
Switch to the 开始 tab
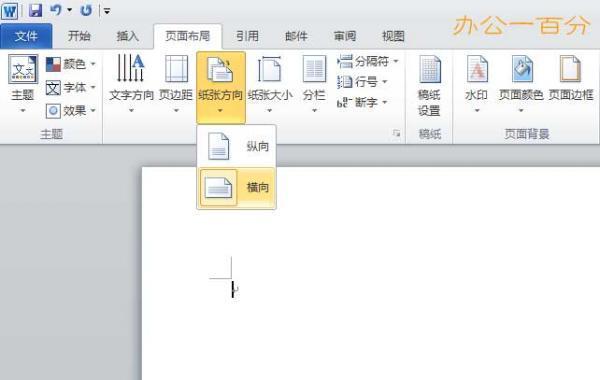coord(79,36)
